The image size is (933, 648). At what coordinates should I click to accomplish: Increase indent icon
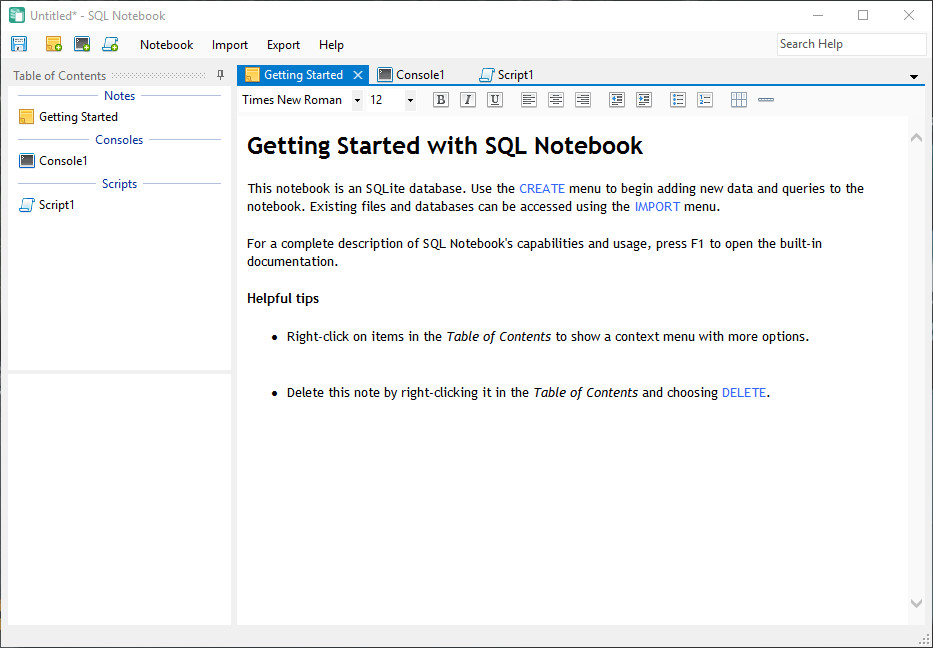tap(644, 99)
